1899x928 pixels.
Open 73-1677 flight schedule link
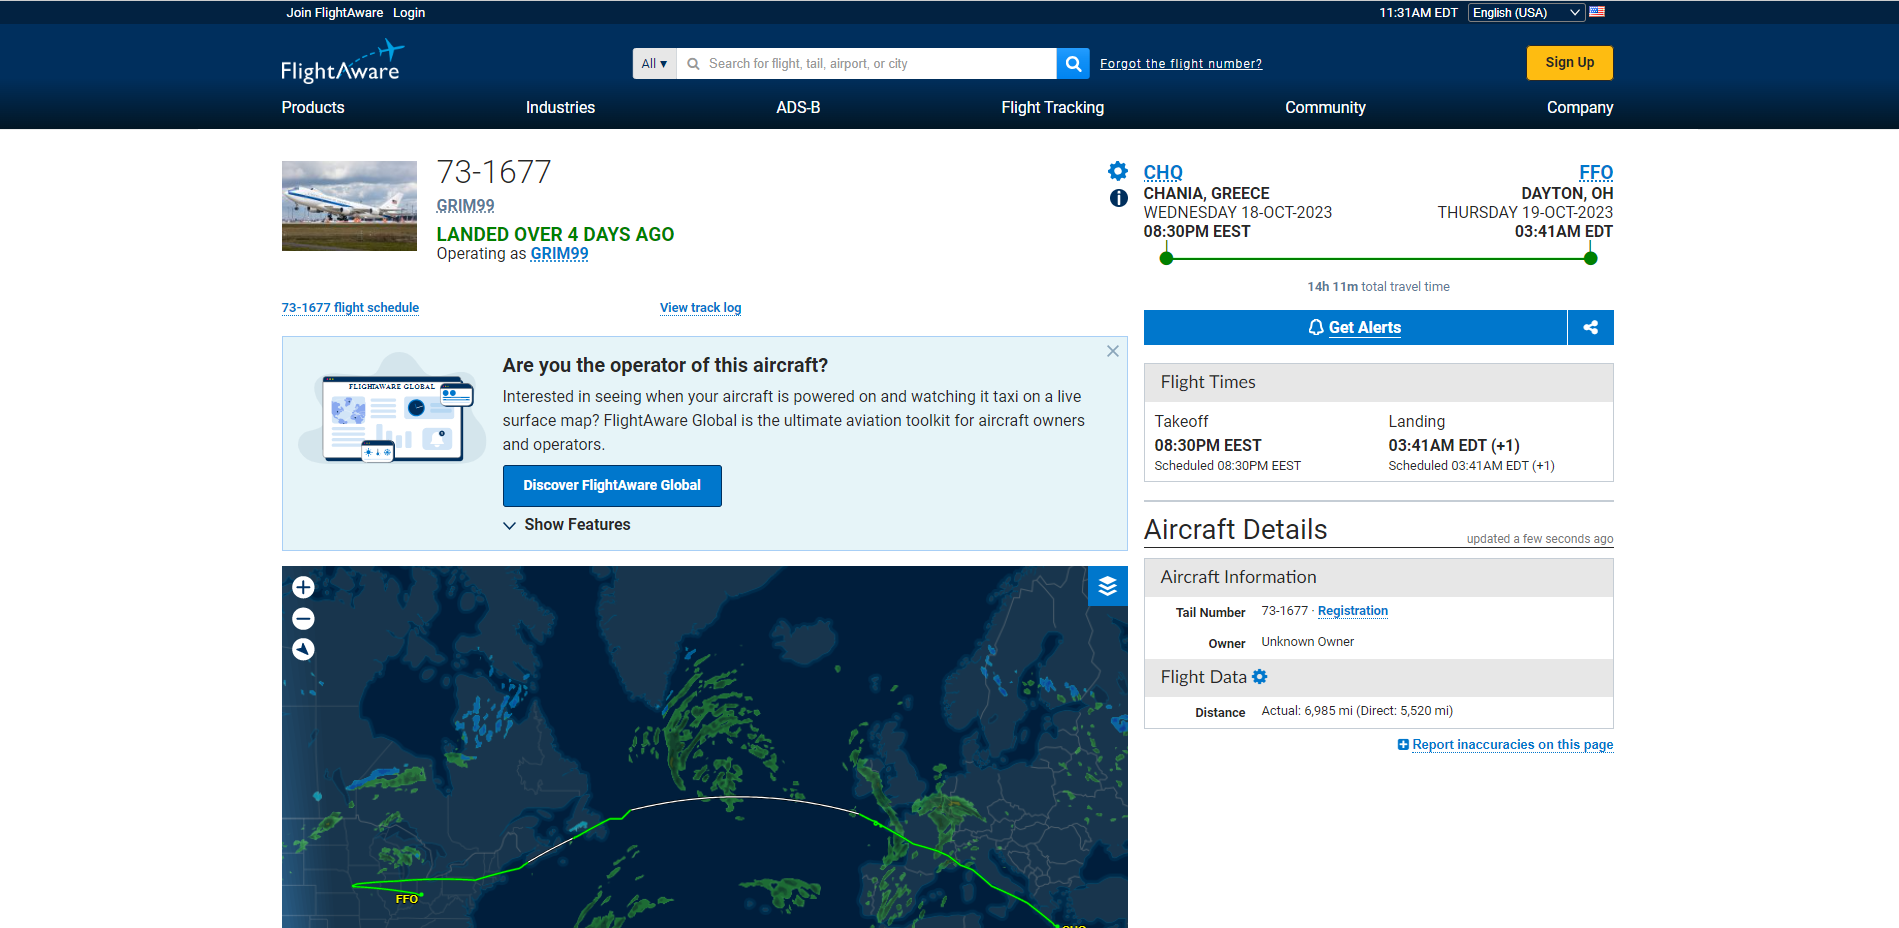pyautogui.click(x=350, y=308)
